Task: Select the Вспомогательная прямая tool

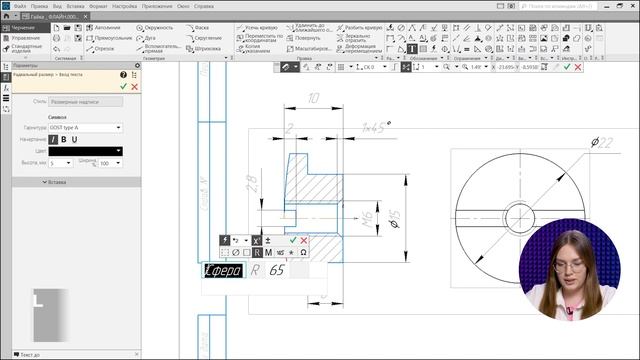Action: pyautogui.click(x=158, y=49)
